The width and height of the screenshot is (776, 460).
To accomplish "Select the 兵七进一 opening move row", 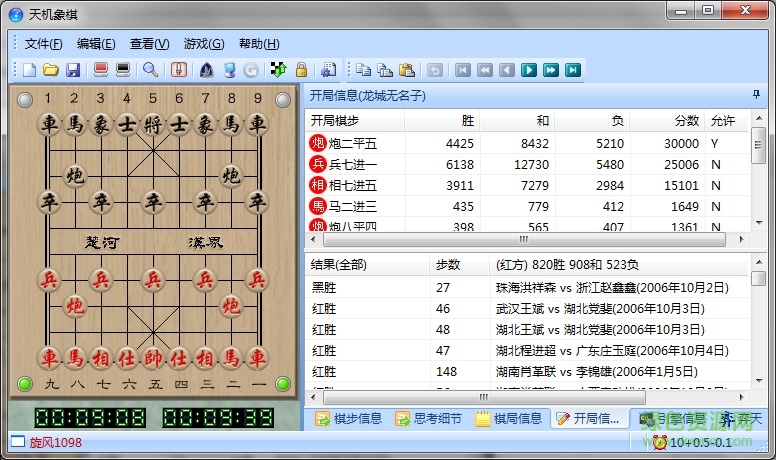I will pos(527,164).
